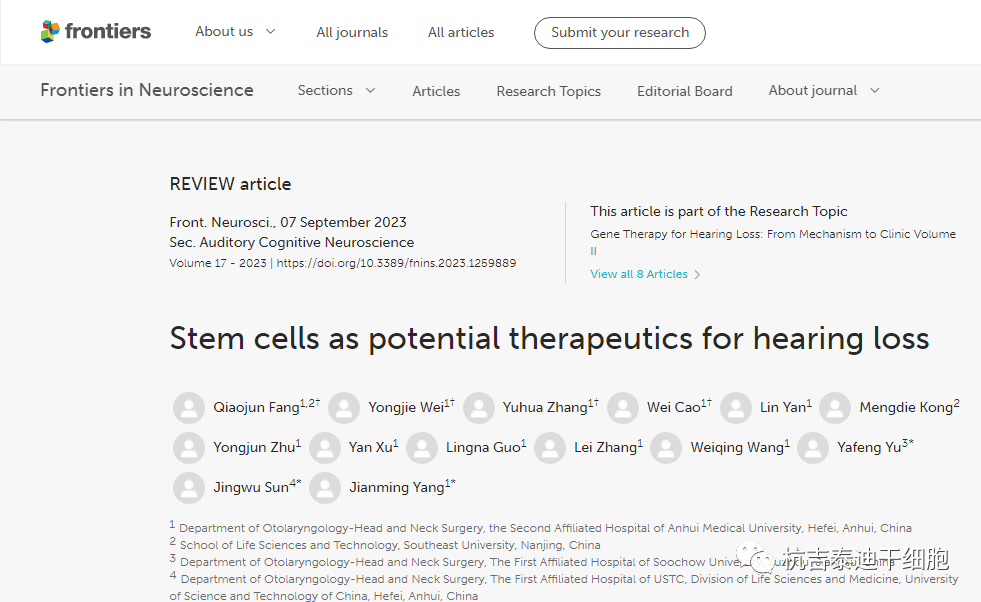Click the Frontiers logo icon

50,32
